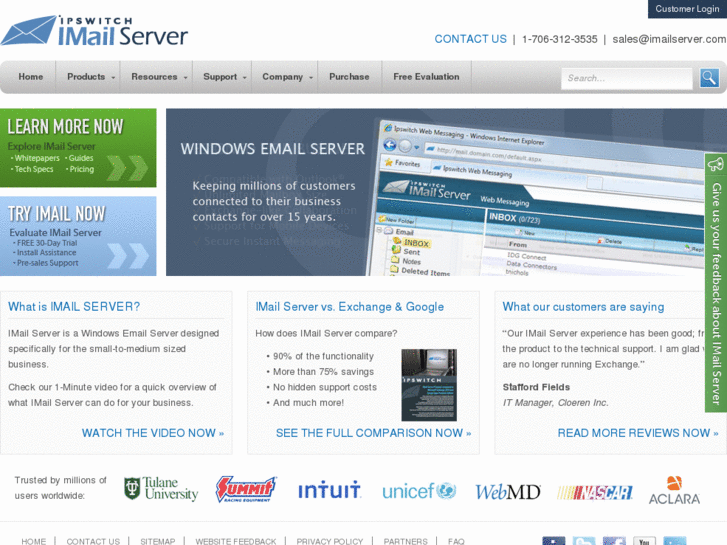Expand the Company menu arrow
The height and width of the screenshot is (545, 727).
pyautogui.click(x=311, y=78)
